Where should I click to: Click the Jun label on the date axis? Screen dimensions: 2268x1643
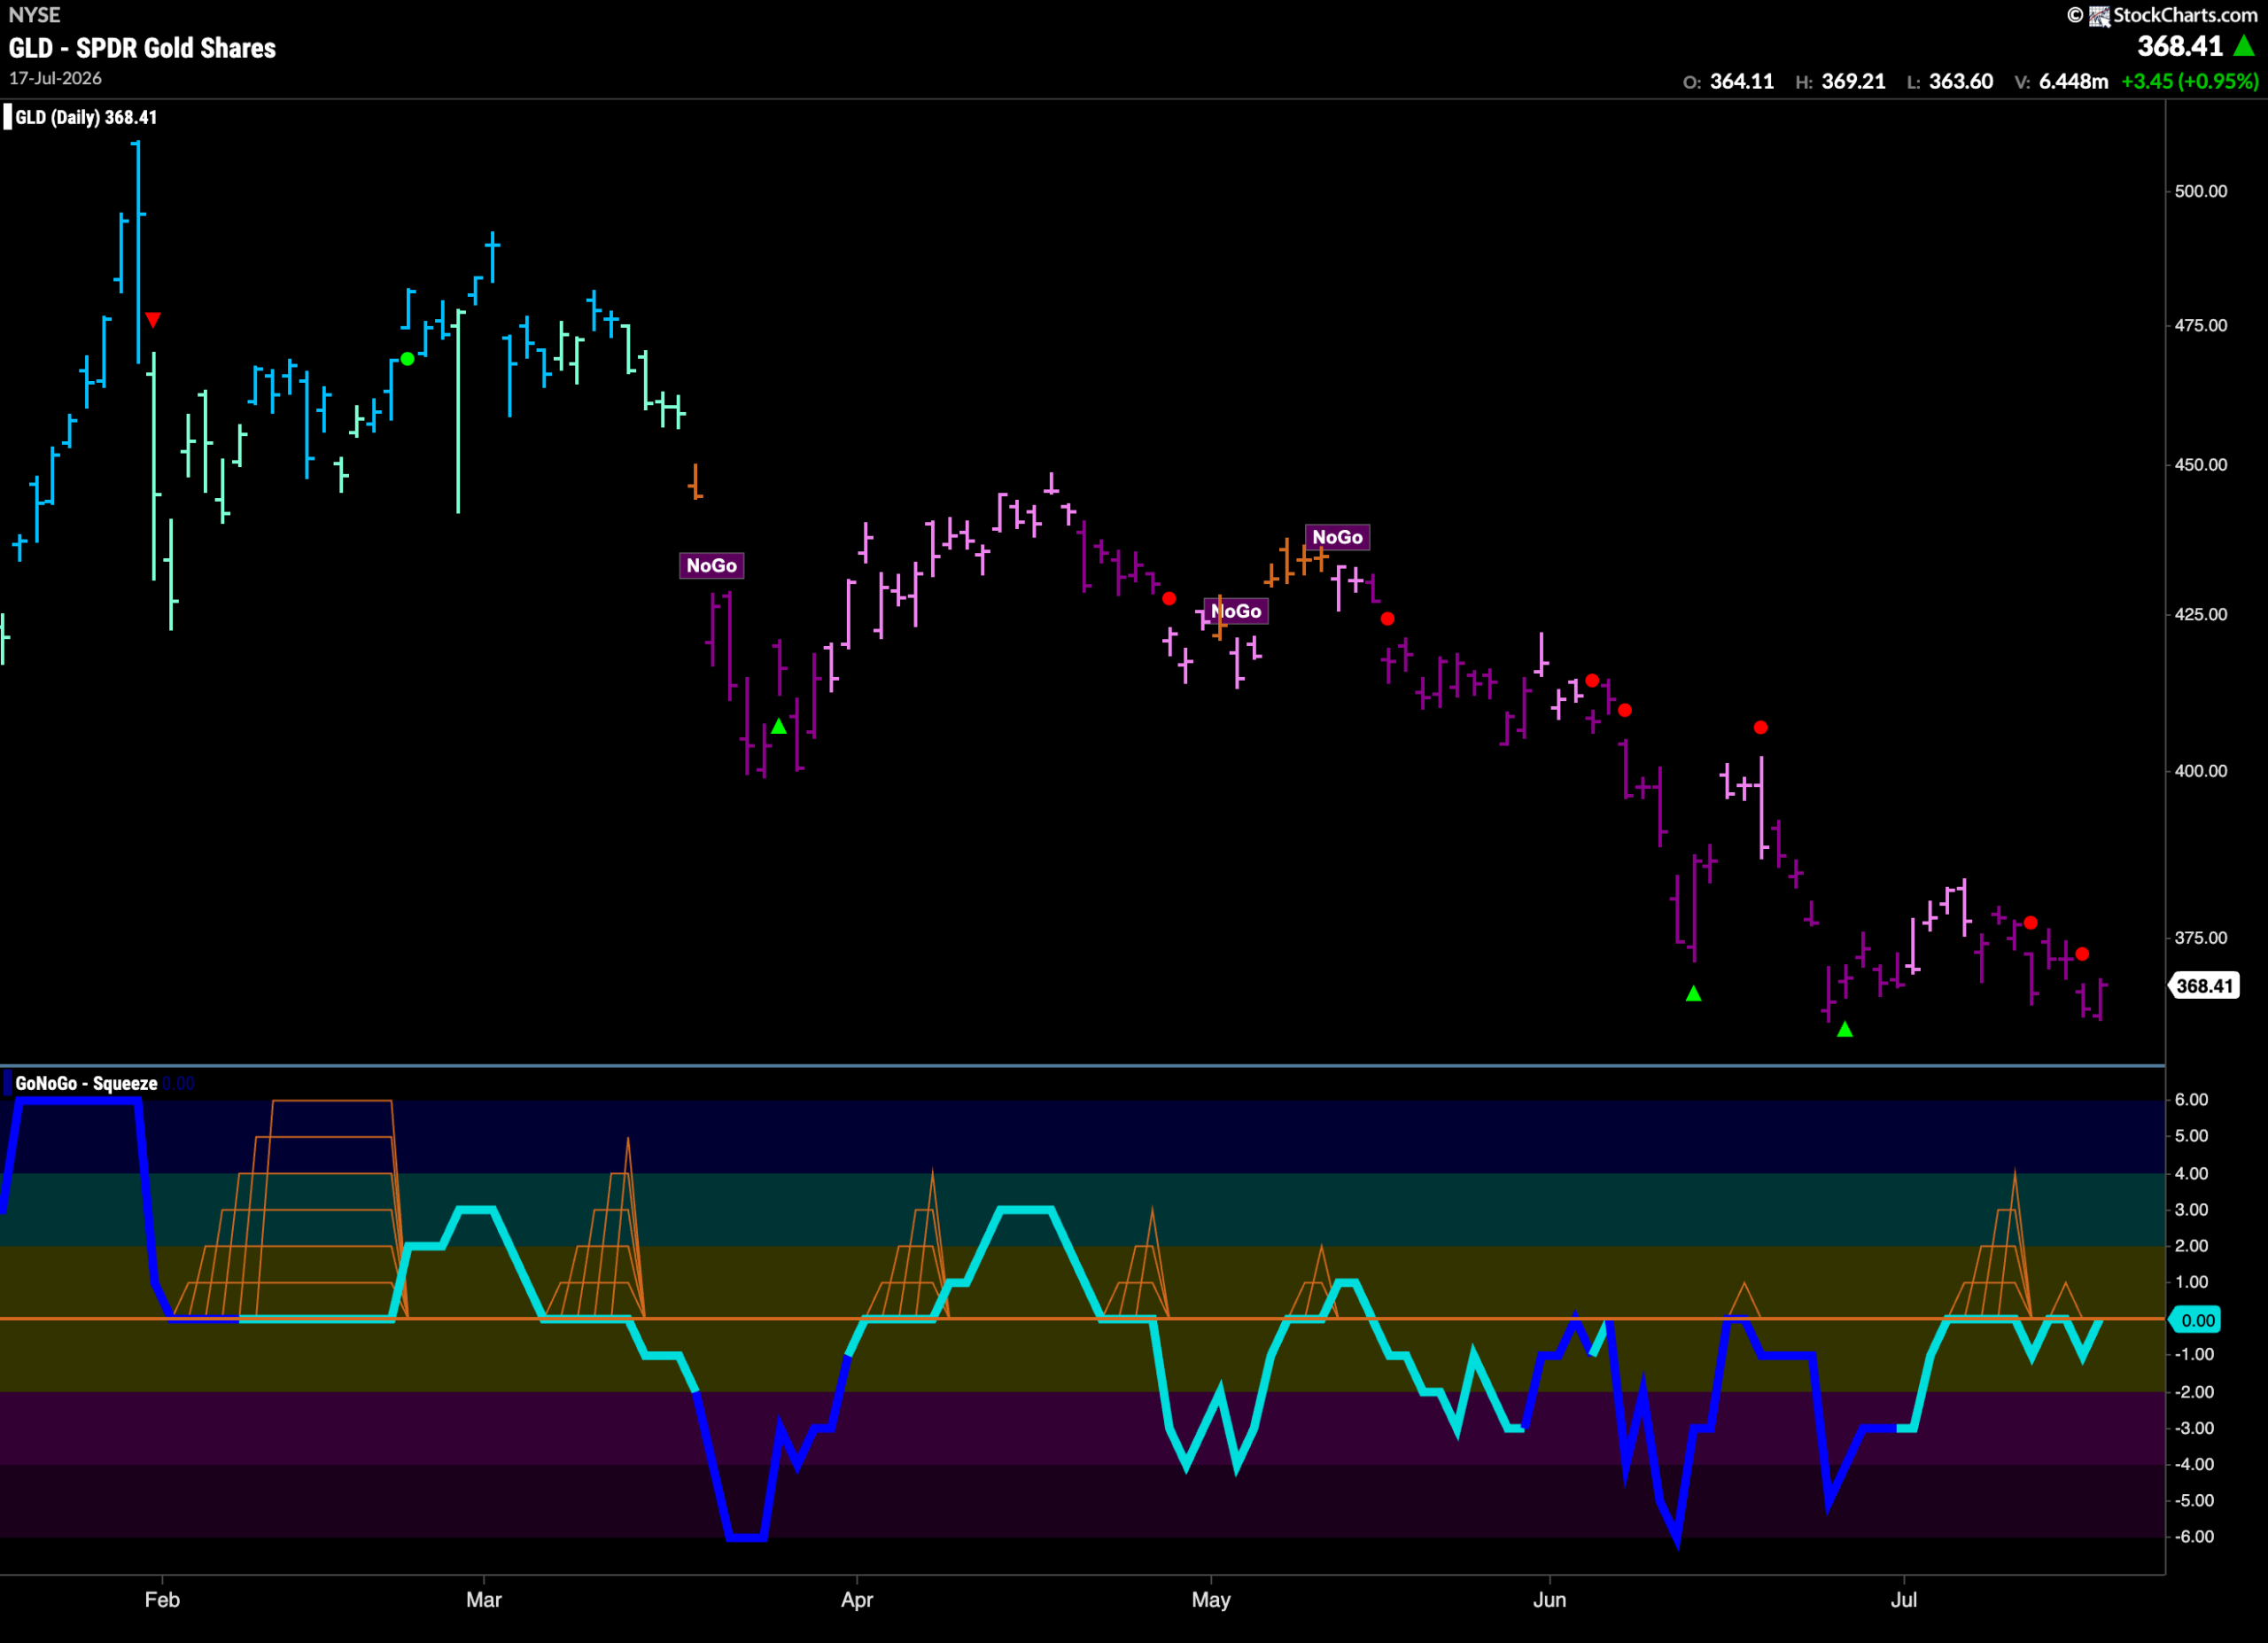[x=1549, y=1599]
